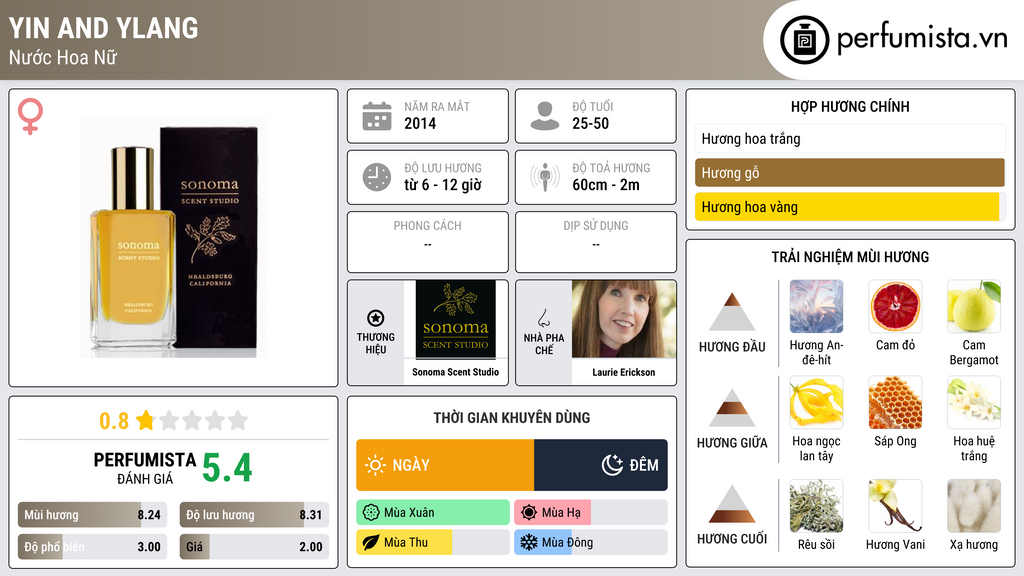
Task: Select the Cam Bergamot note image
Action: coord(974,306)
